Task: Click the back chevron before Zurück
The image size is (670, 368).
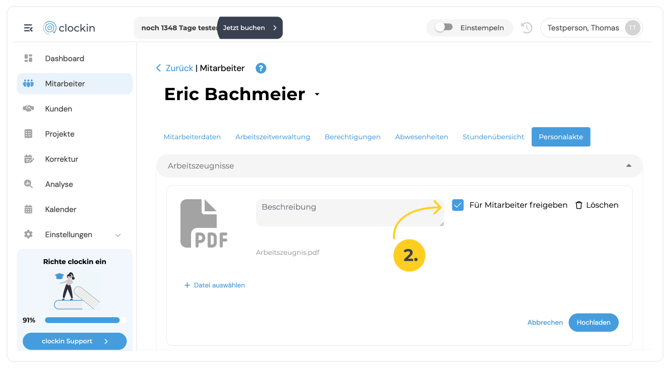Action: 159,68
